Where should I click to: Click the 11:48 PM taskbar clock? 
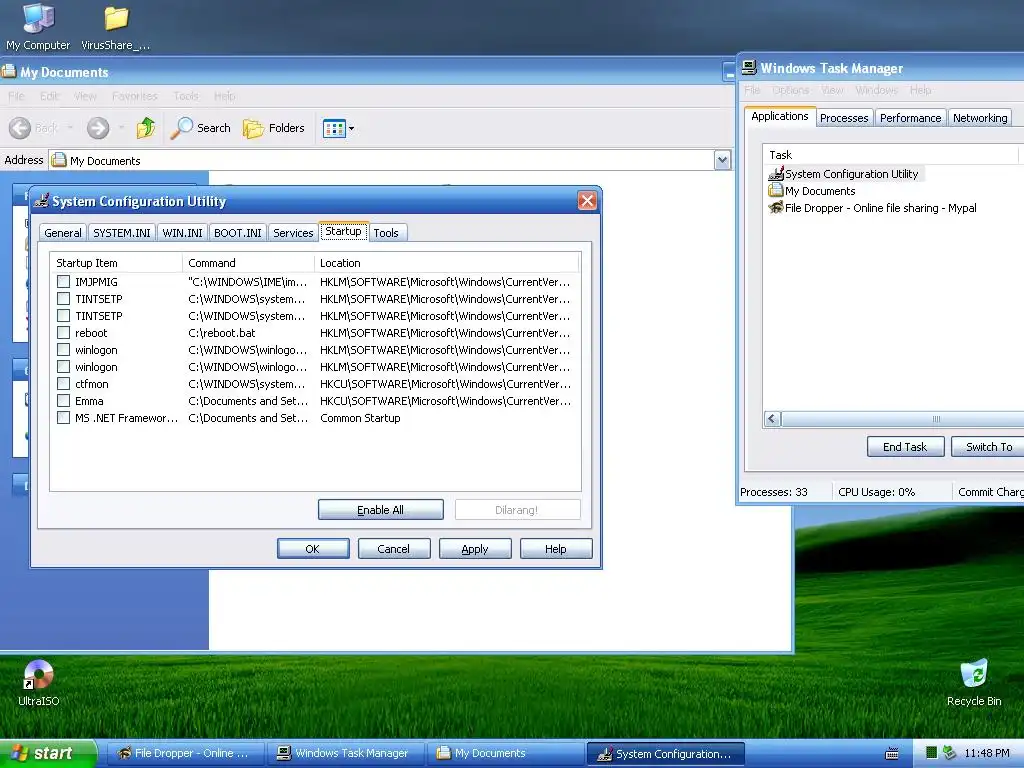tap(987, 753)
